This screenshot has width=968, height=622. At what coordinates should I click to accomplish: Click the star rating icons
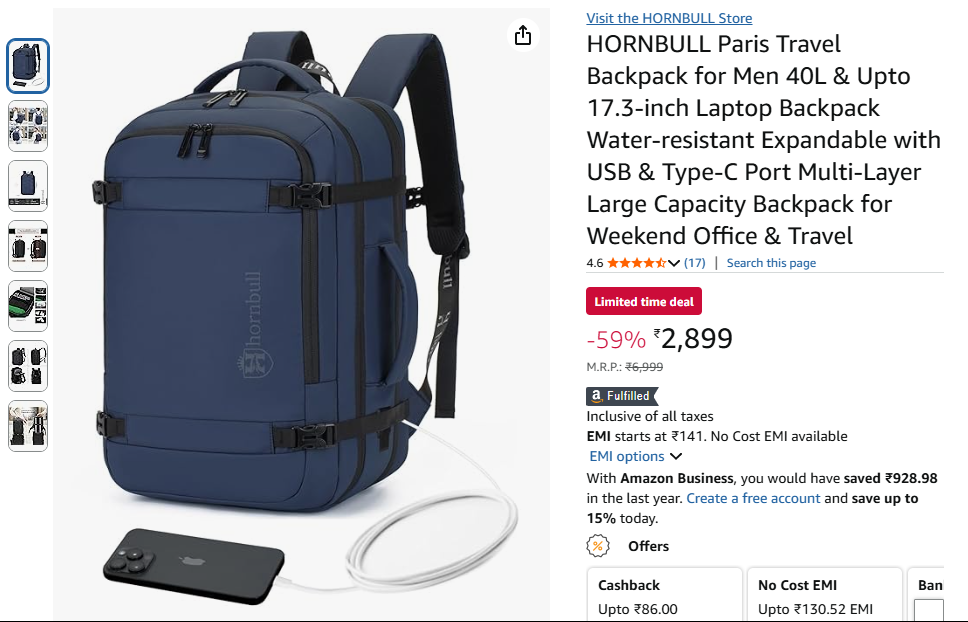tap(636, 263)
